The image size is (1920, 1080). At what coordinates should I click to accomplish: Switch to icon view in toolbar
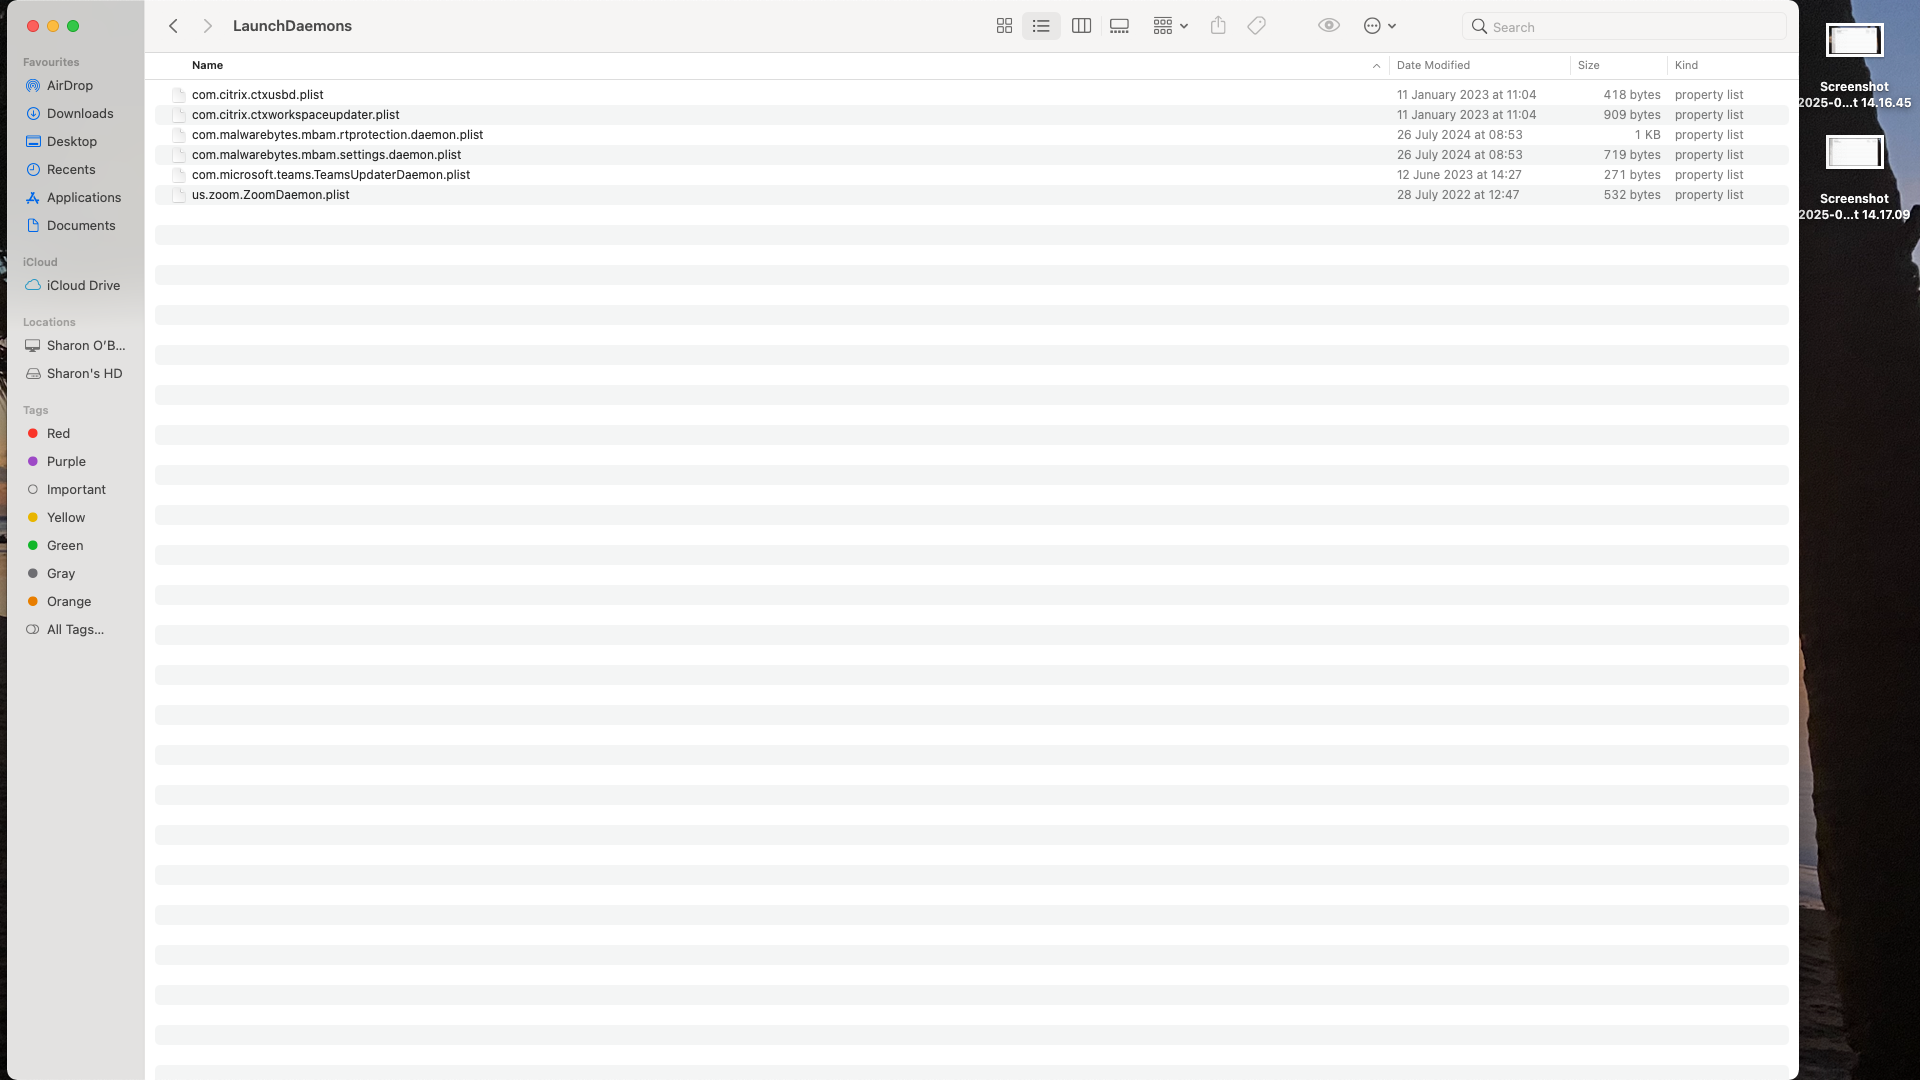click(1004, 26)
